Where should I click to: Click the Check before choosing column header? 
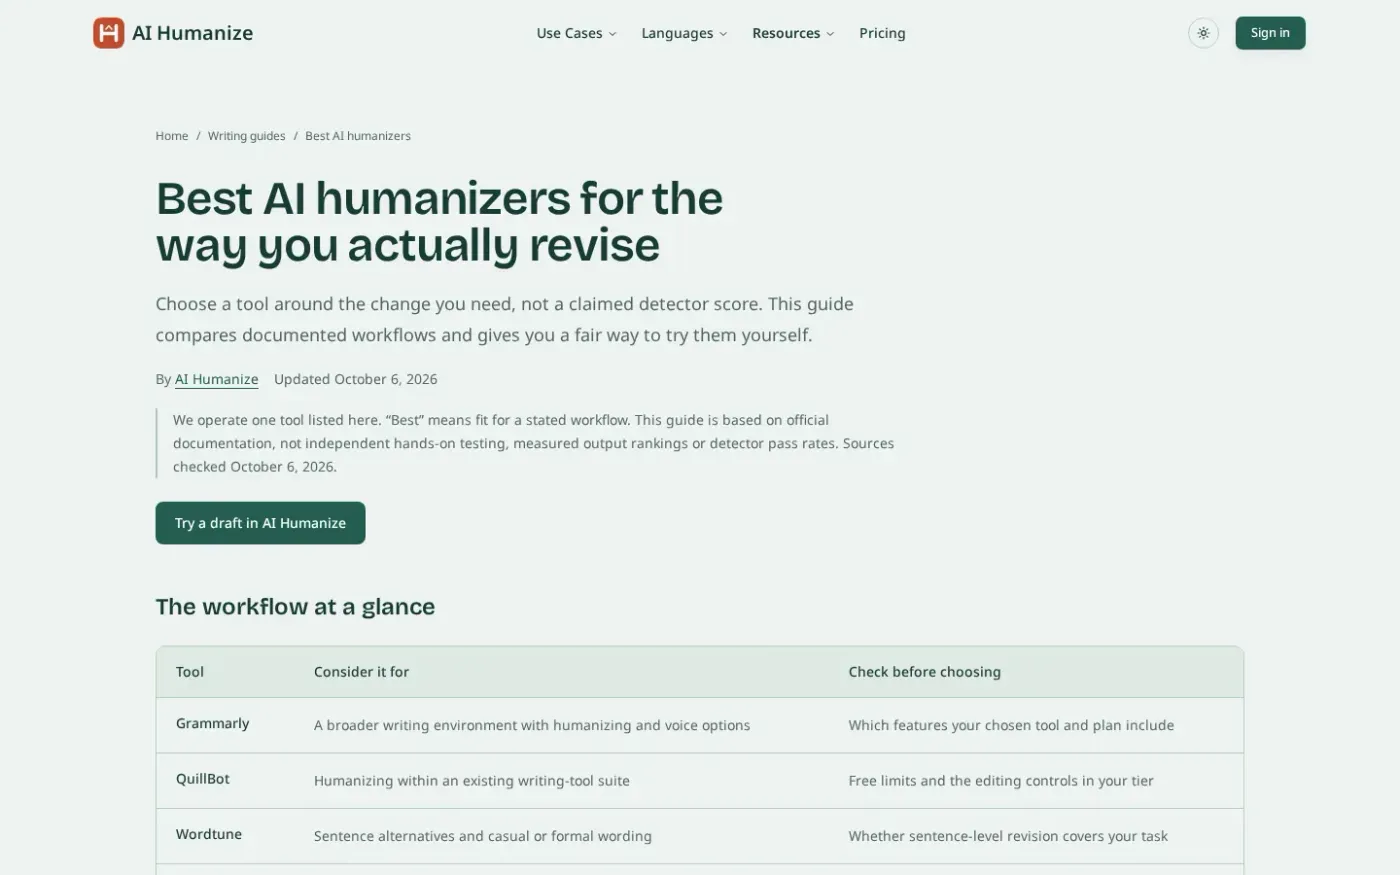point(924,672)
